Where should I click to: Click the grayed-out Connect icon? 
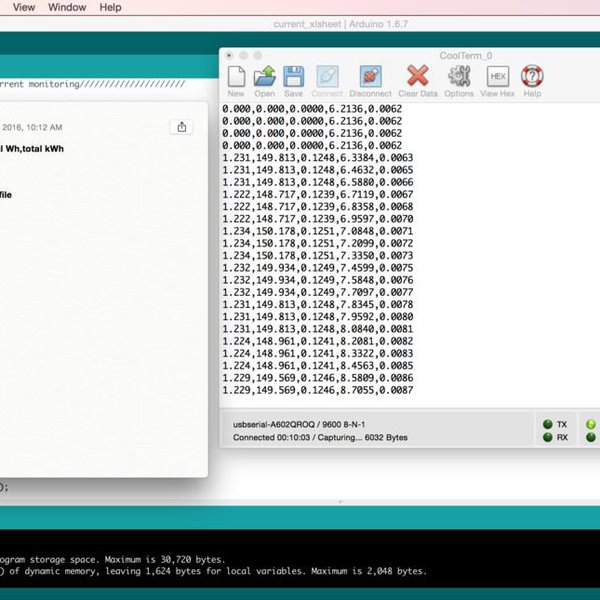[x=327, y=78]
